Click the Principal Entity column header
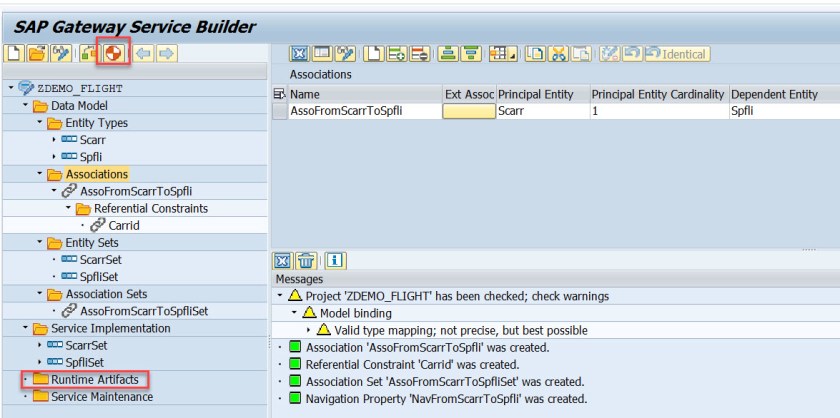The width and height of the screenshot is (840, 418). pos(543,94)
